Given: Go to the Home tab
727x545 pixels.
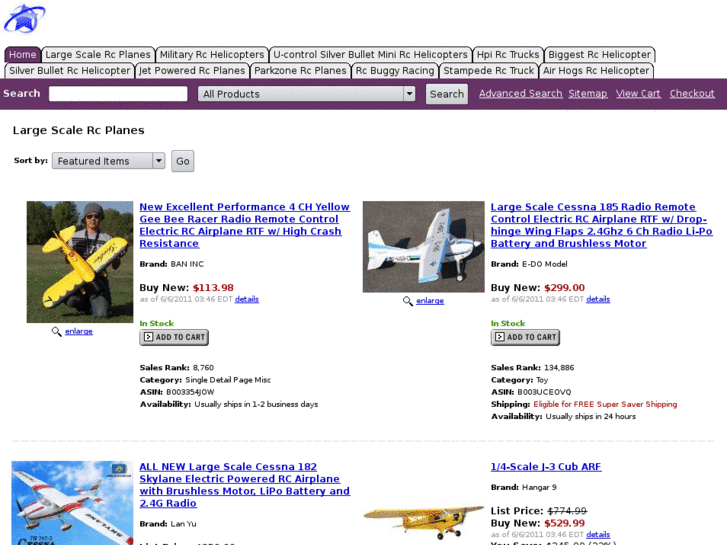Looking at the screenshot, I should [22, 55].
